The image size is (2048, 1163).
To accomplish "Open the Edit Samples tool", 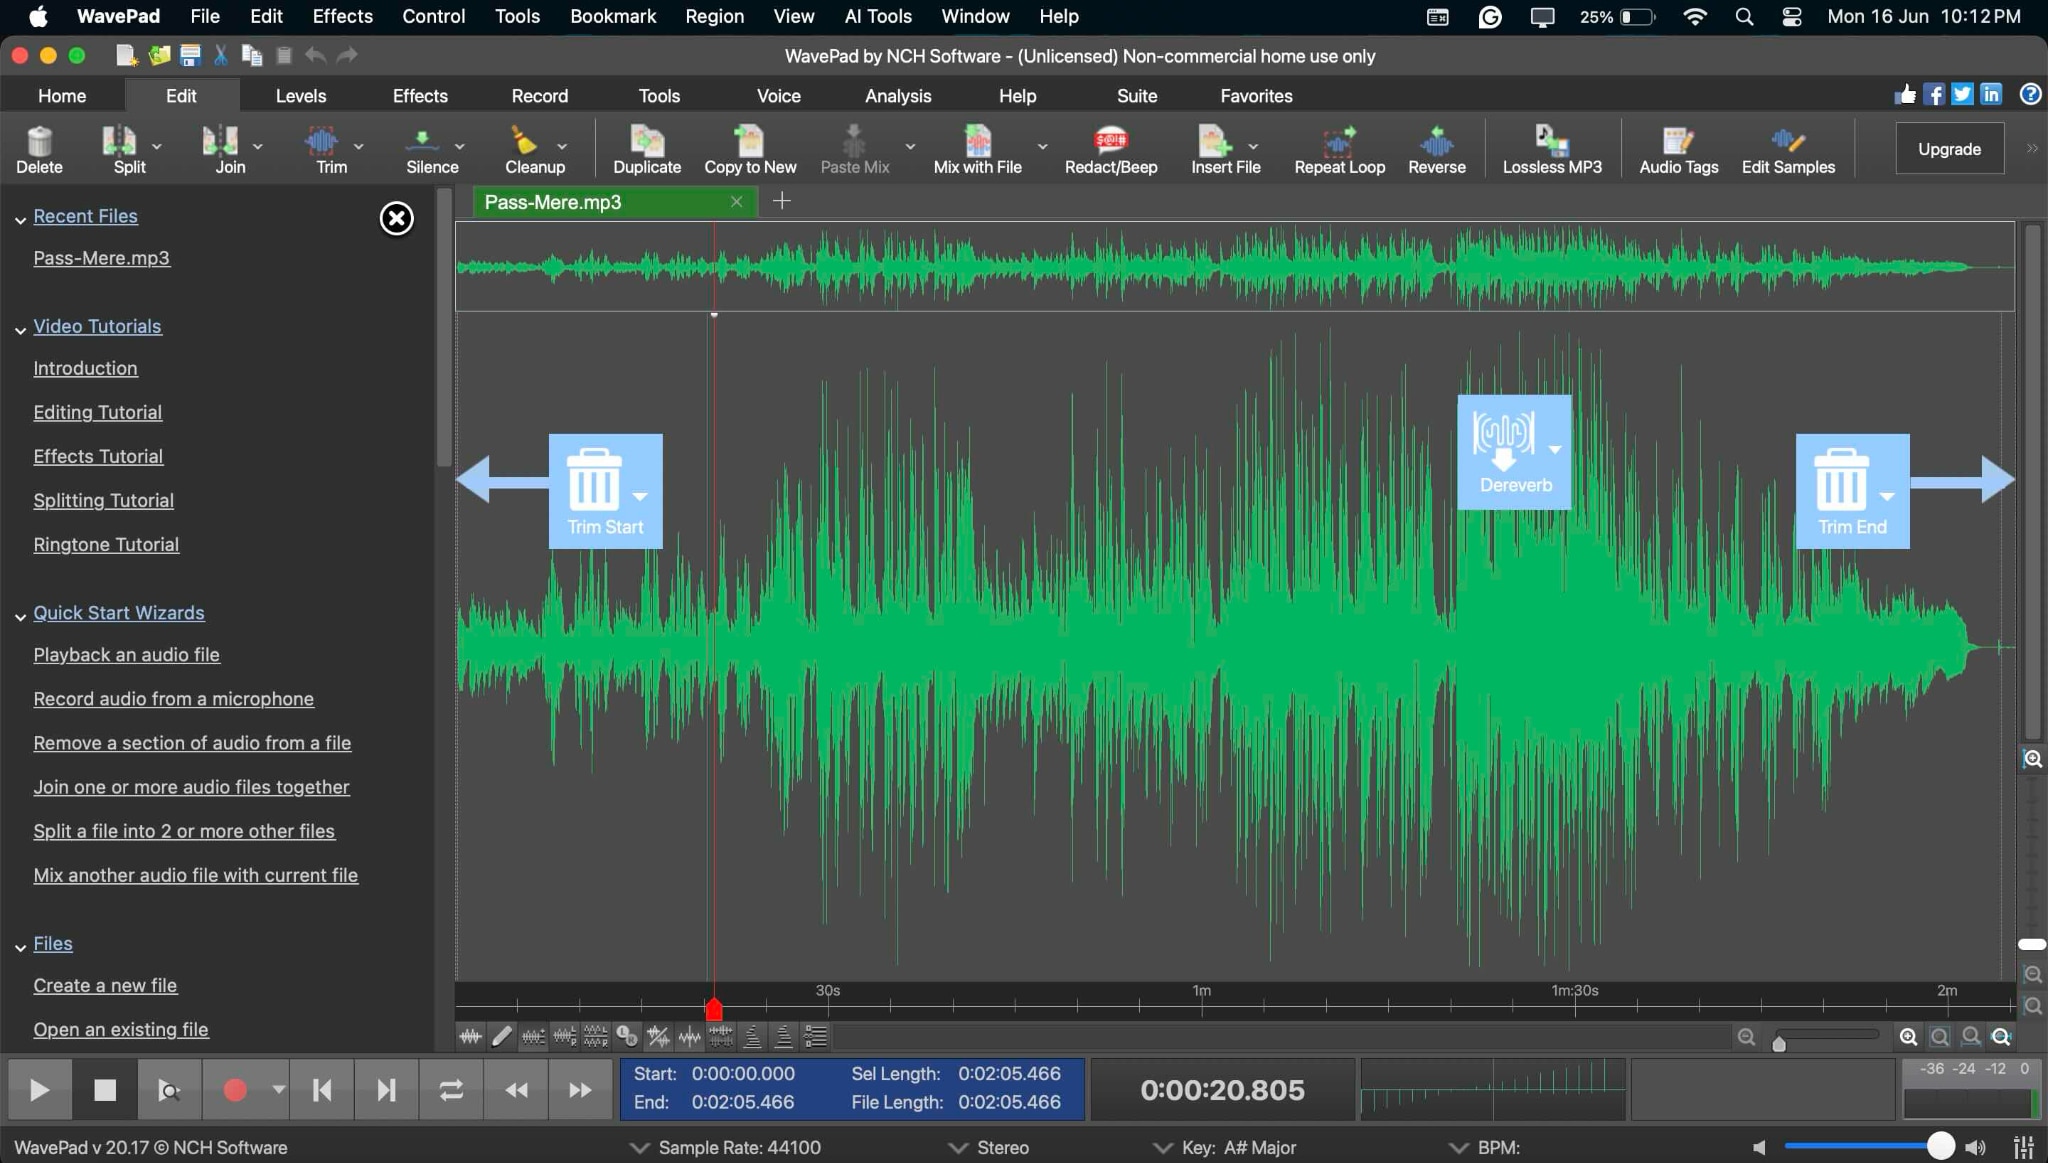I will click(x=1788, y=149).
